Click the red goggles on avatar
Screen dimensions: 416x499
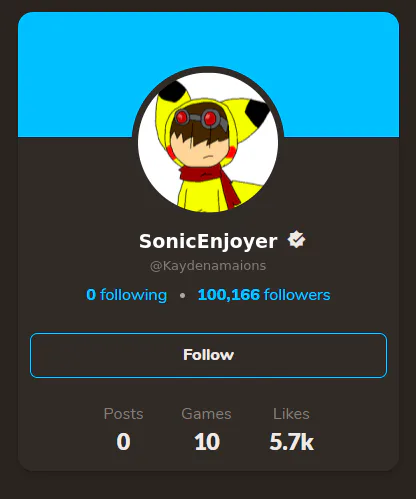[199, 117]
